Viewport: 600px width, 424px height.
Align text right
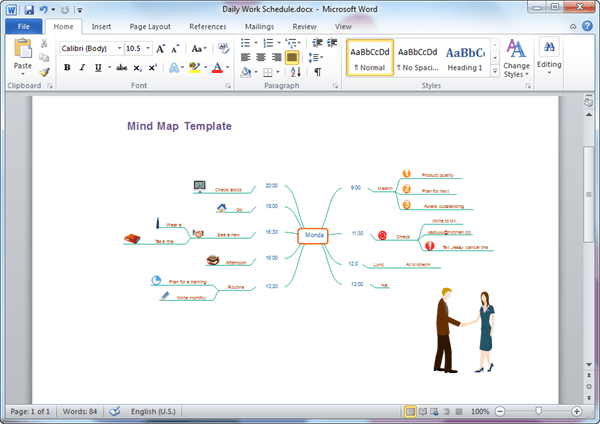pyautogui.click(x=276, y=57)
